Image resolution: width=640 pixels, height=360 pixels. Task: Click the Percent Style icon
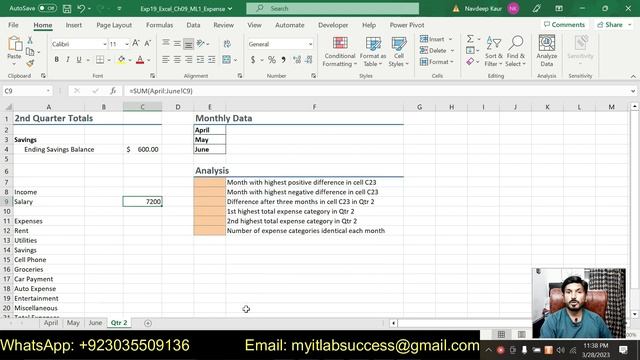pyautogui.click(x=272, y=60)
